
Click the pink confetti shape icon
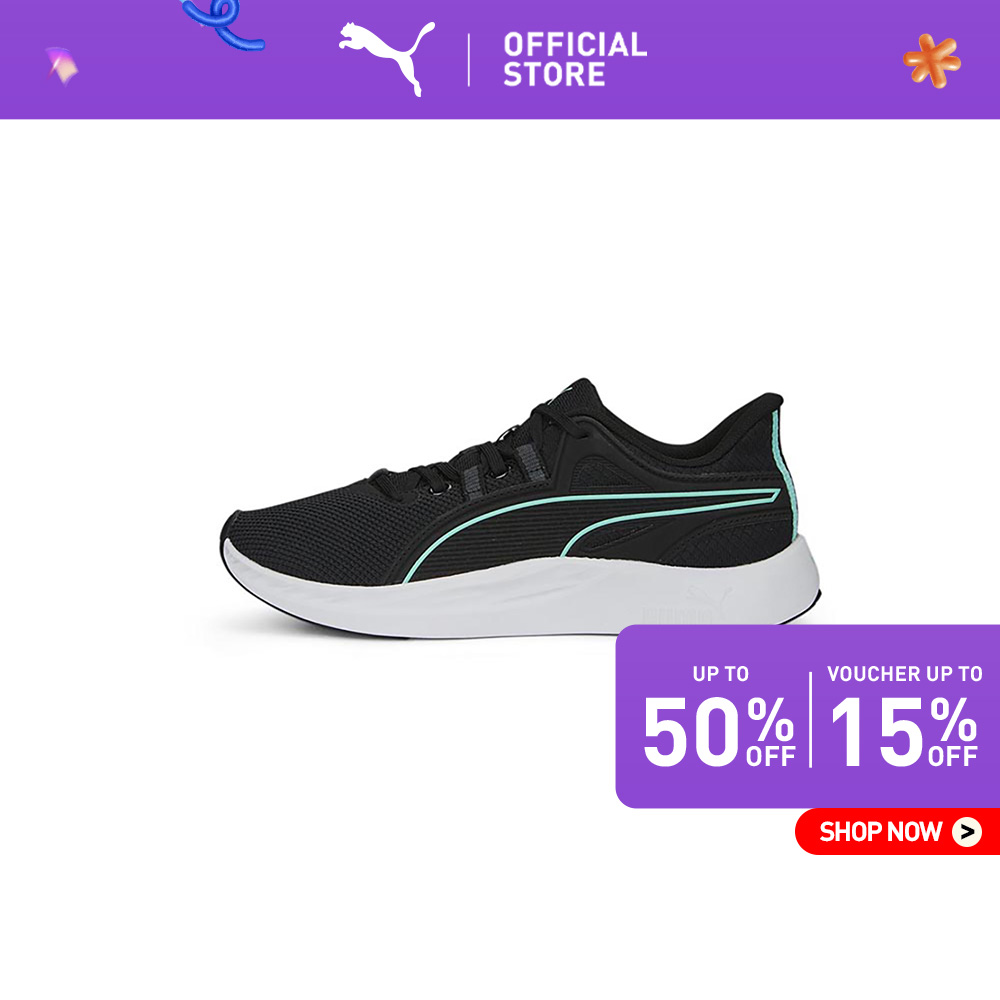(62, 66)
